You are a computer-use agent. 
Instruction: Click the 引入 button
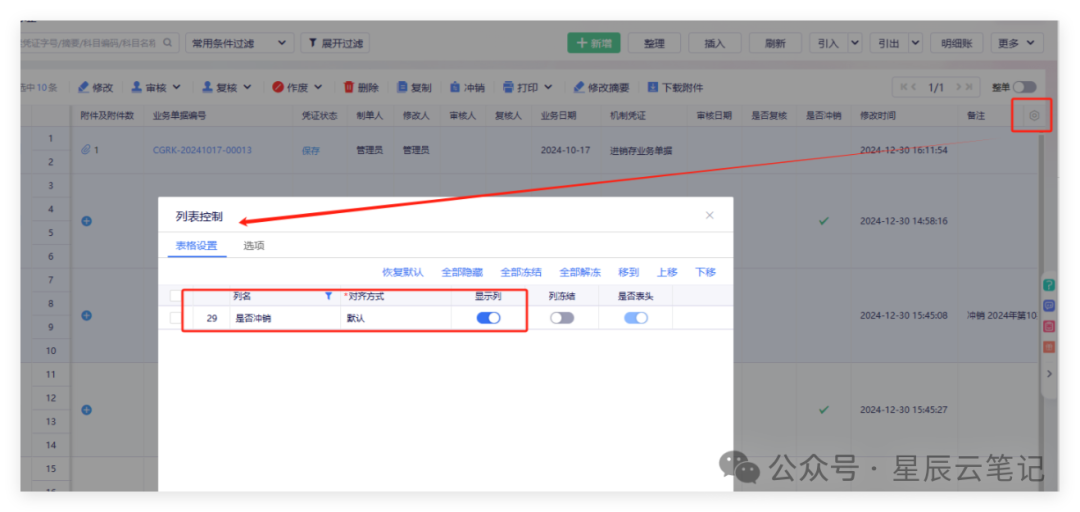(829, 43)
